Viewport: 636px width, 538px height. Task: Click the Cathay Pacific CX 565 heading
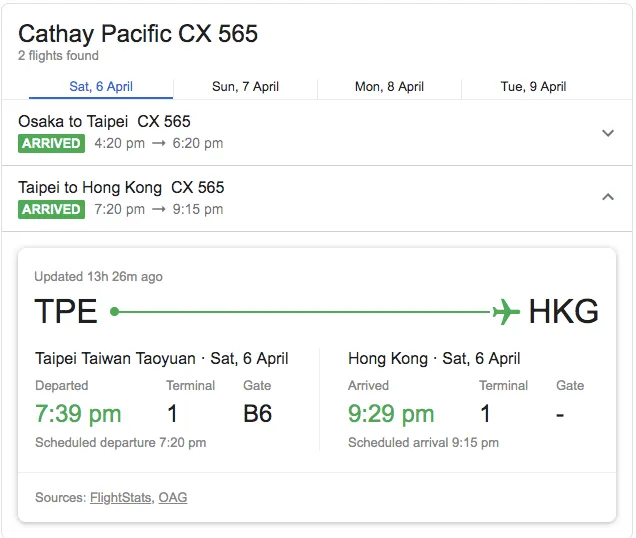click(138, 33)
